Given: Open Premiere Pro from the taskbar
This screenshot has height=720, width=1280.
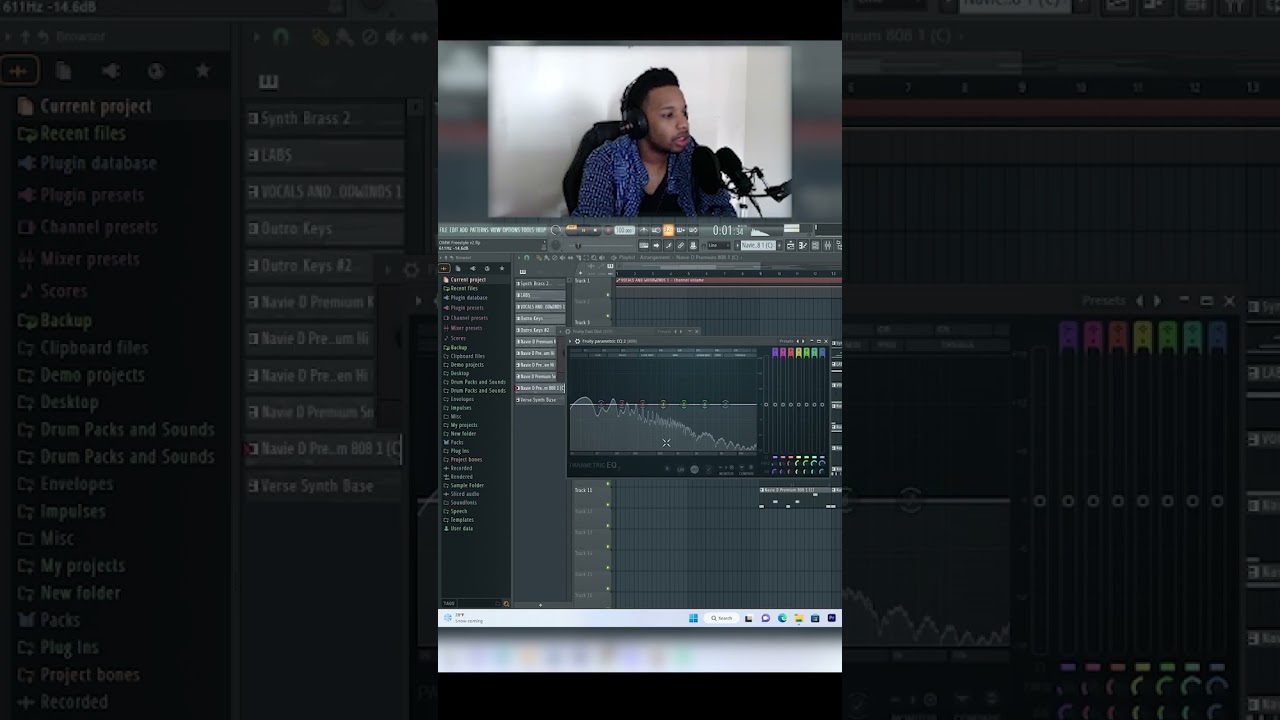Looking at the screenshot, I should click(x=832, y=618).
